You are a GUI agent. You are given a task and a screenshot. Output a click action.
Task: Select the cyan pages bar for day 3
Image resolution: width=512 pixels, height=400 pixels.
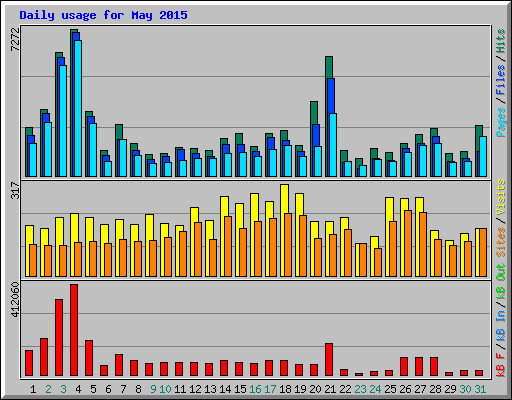63,121
